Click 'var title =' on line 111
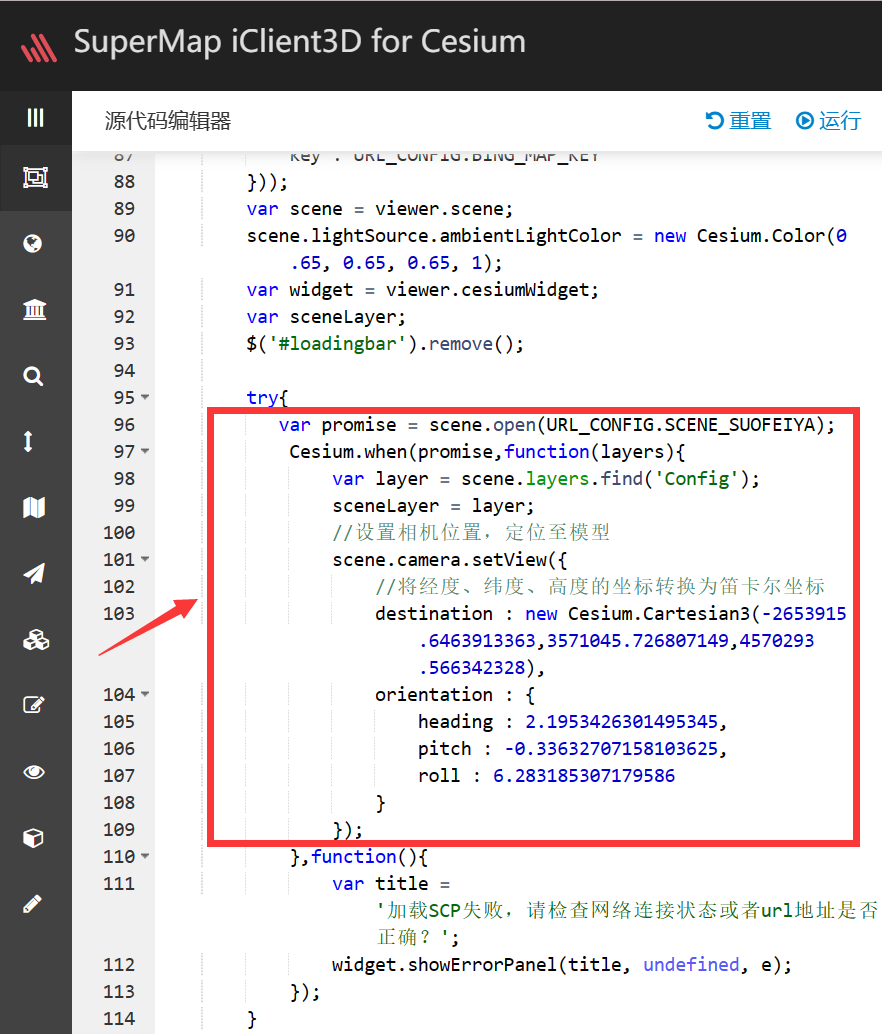This screenshot has width=882, height=1034. click(391, 884)
